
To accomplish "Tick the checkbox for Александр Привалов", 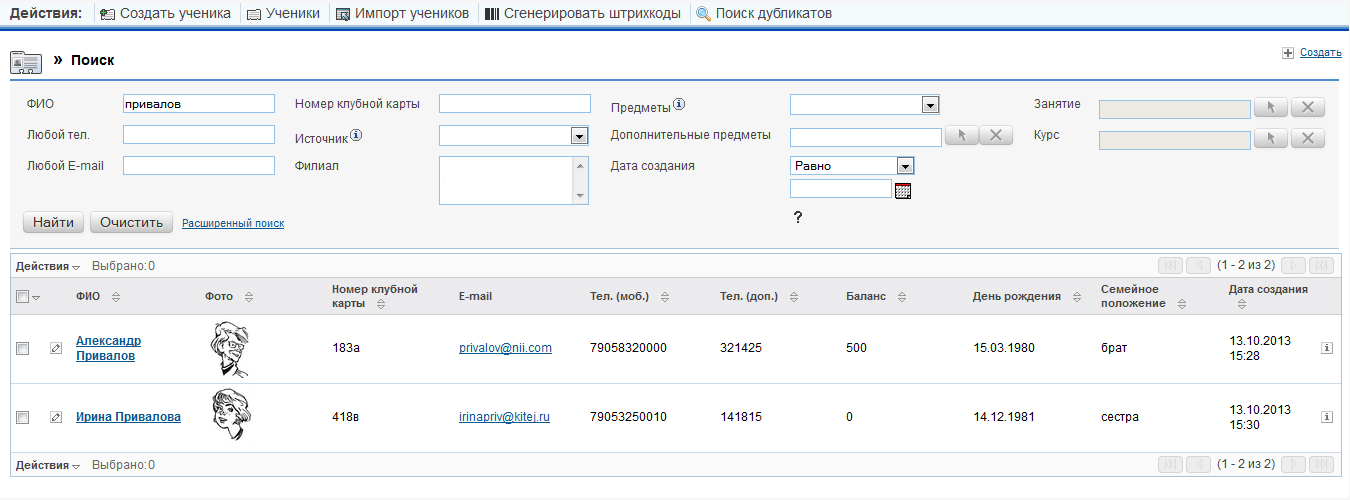I will [22, 348].
